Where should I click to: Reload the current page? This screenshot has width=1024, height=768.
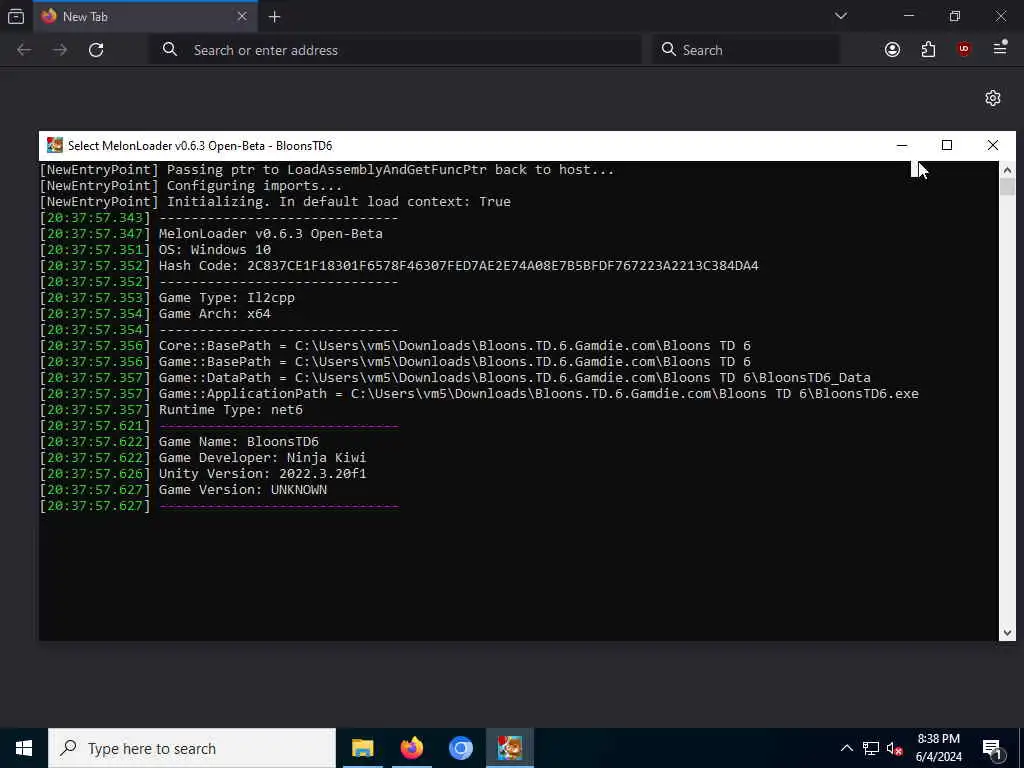(96, 50)
